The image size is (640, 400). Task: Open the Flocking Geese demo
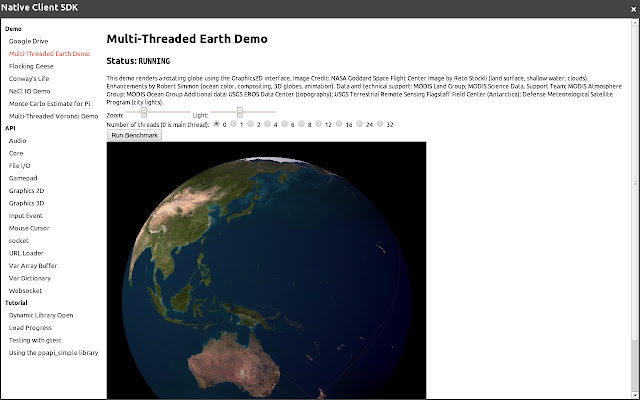(31, 66)
